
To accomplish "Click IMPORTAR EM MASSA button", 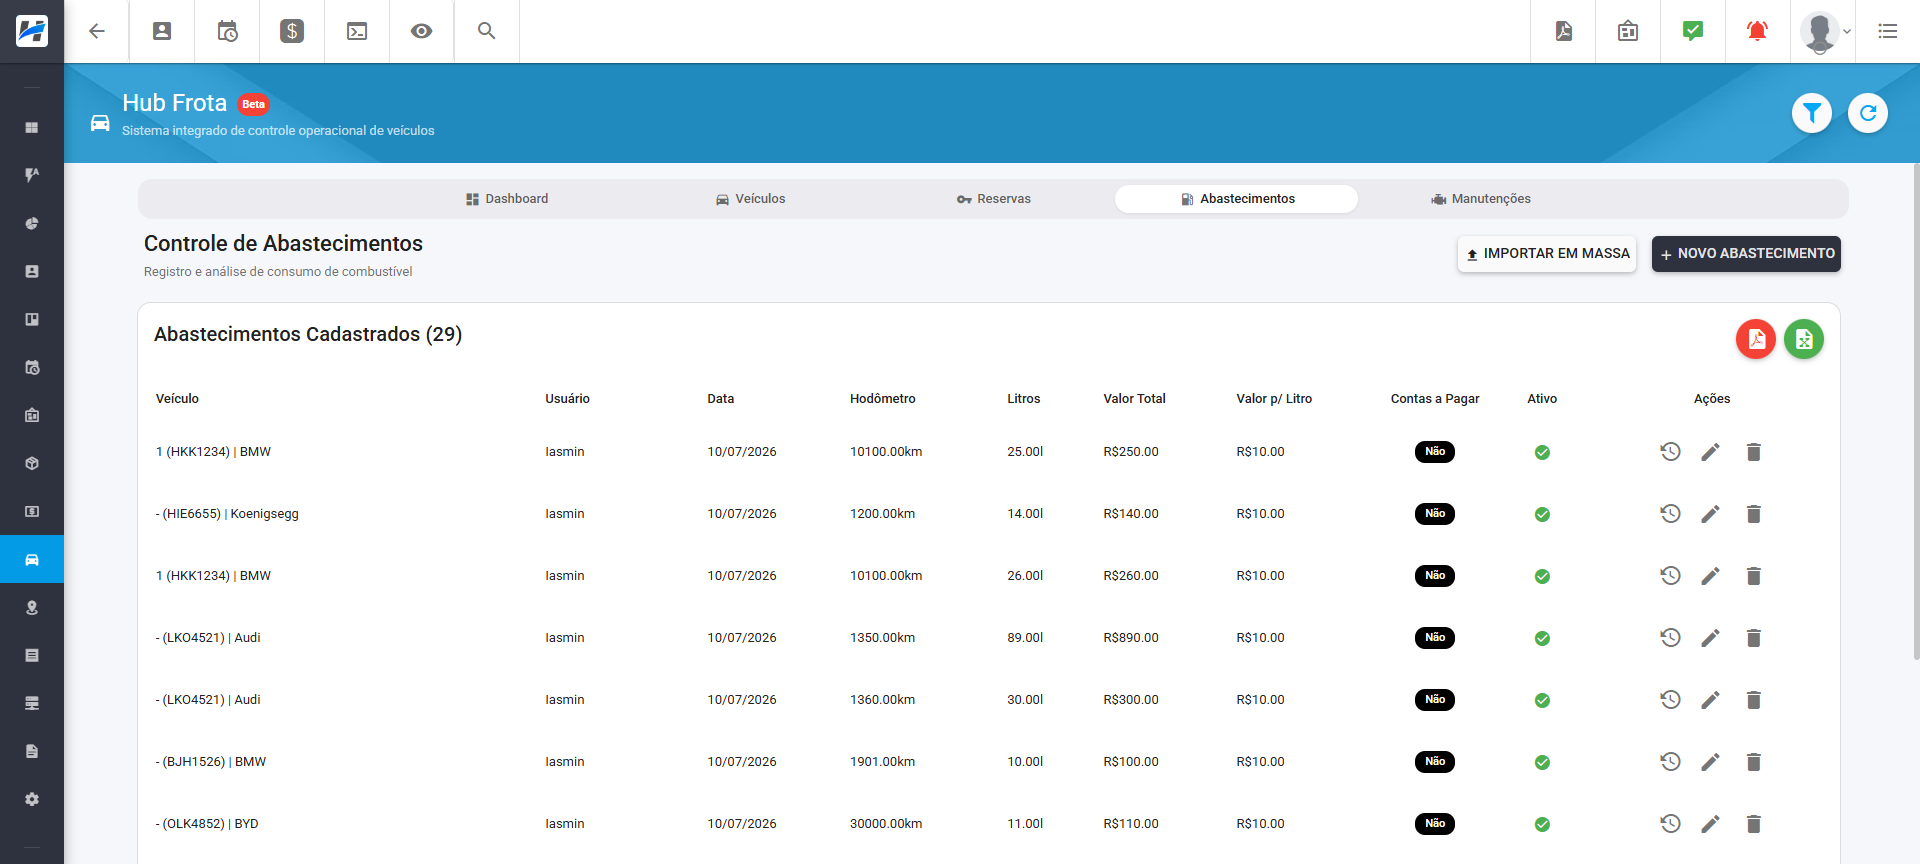I will [x=1546, y=254].
